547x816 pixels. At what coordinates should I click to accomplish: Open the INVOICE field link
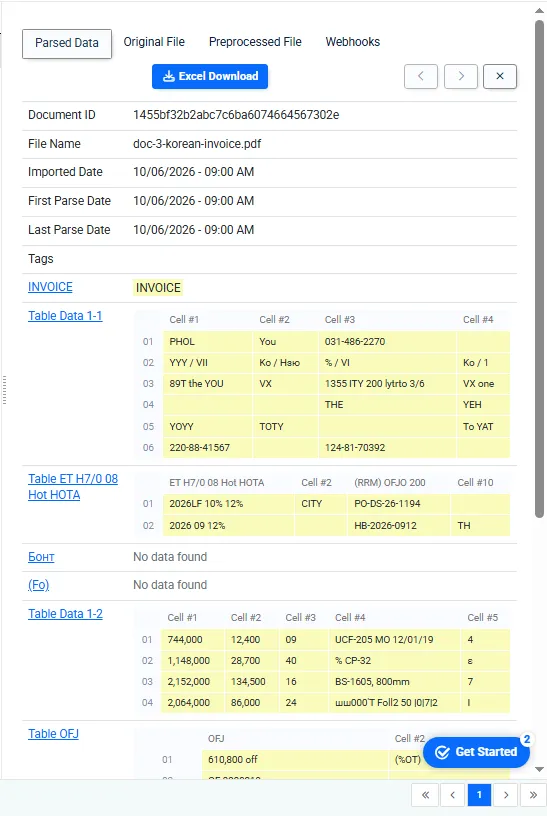point(50,287)
